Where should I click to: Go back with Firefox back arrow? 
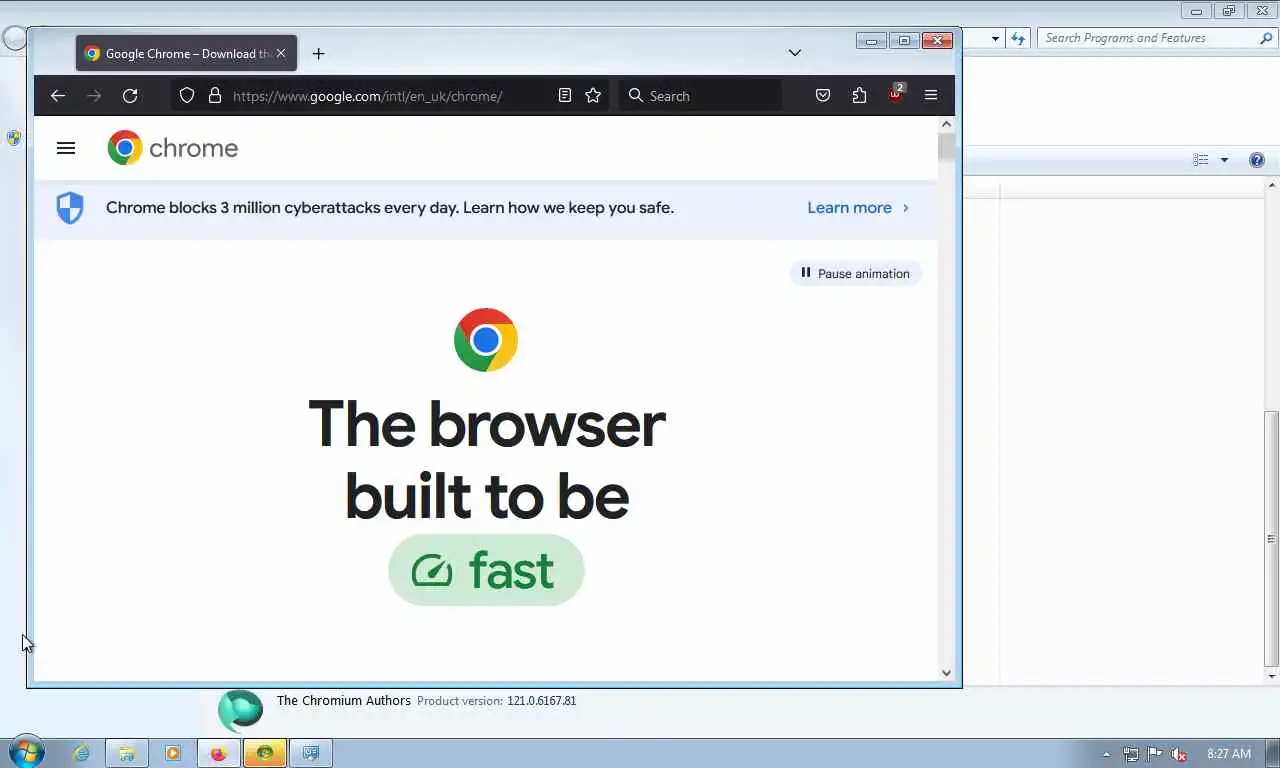(58, 96)
